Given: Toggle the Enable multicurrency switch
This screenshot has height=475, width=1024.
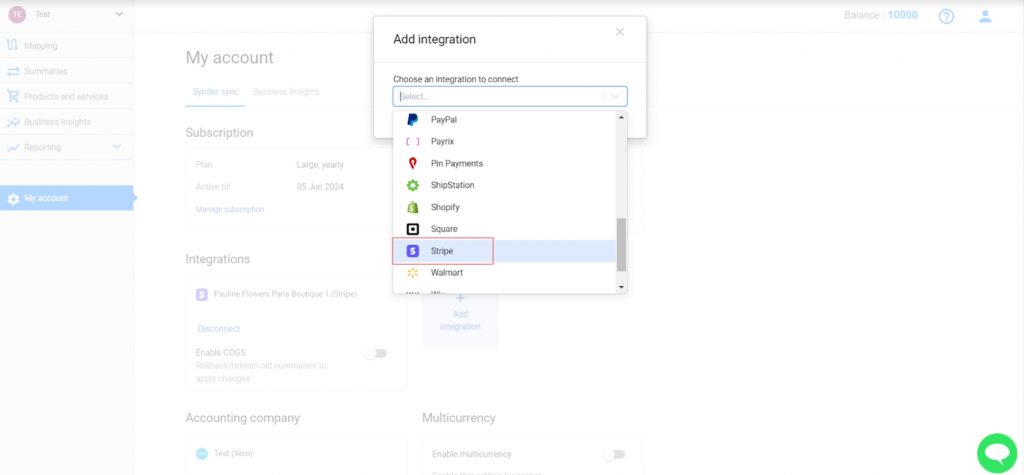Looking at the screenshot, I should [614, 454].
